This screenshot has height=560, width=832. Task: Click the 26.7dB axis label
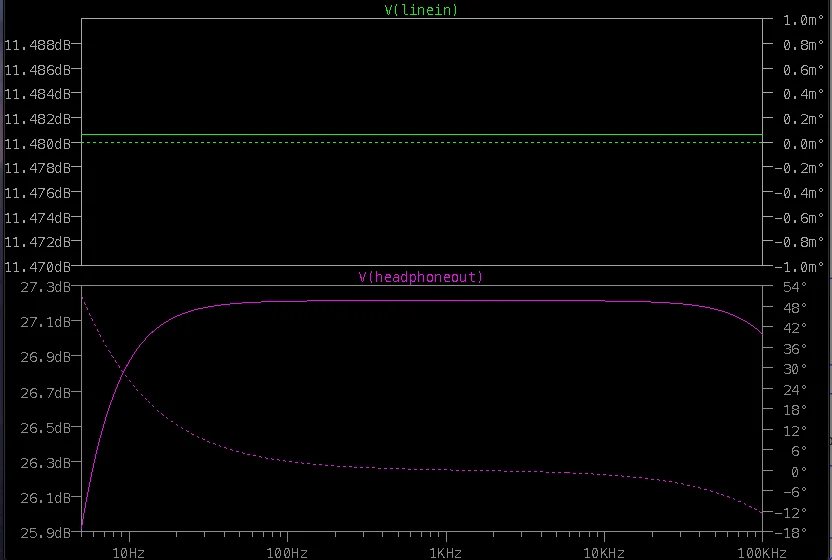click(x=46, y=393)
